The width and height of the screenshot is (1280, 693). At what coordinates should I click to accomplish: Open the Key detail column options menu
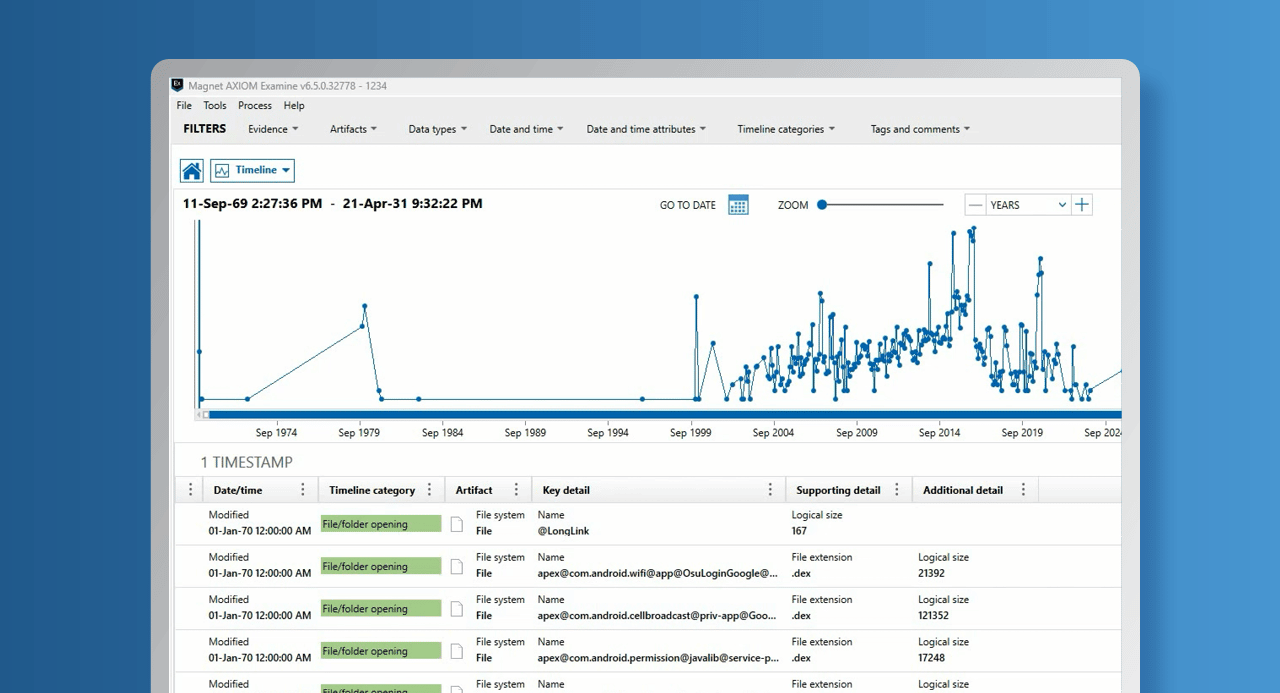[x=770, y=490]
